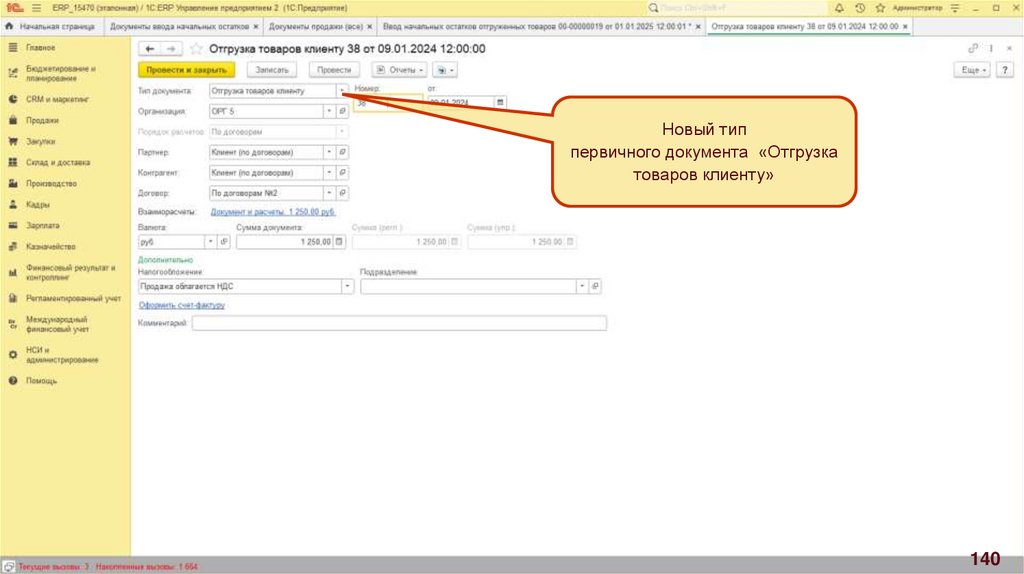Open the Документ и расчеты link

(x=273, y=212)
